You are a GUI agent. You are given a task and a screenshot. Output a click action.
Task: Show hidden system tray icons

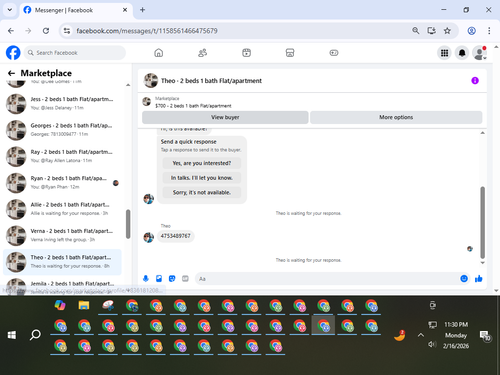click(421, 335)
